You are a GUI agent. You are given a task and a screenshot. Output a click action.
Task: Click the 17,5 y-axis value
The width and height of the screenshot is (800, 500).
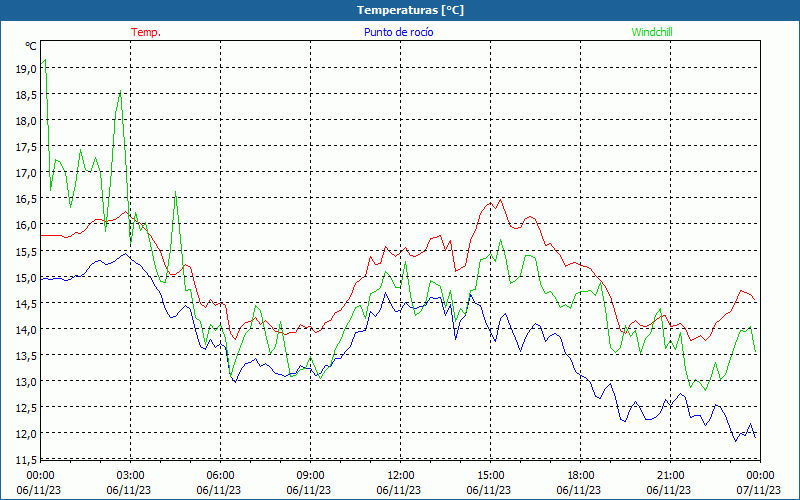pyautogui.click(x=27, y=147)
